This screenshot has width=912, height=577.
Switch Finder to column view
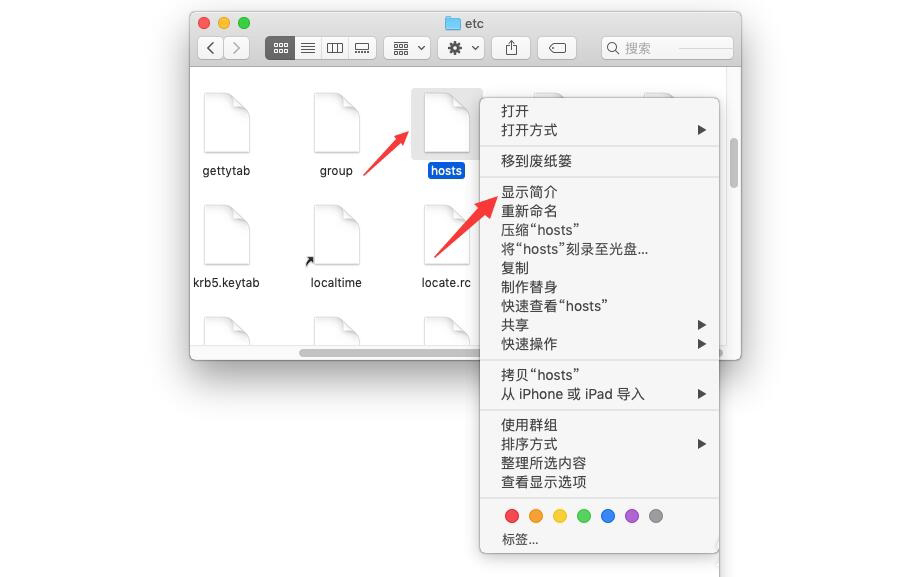pos(334,48)
